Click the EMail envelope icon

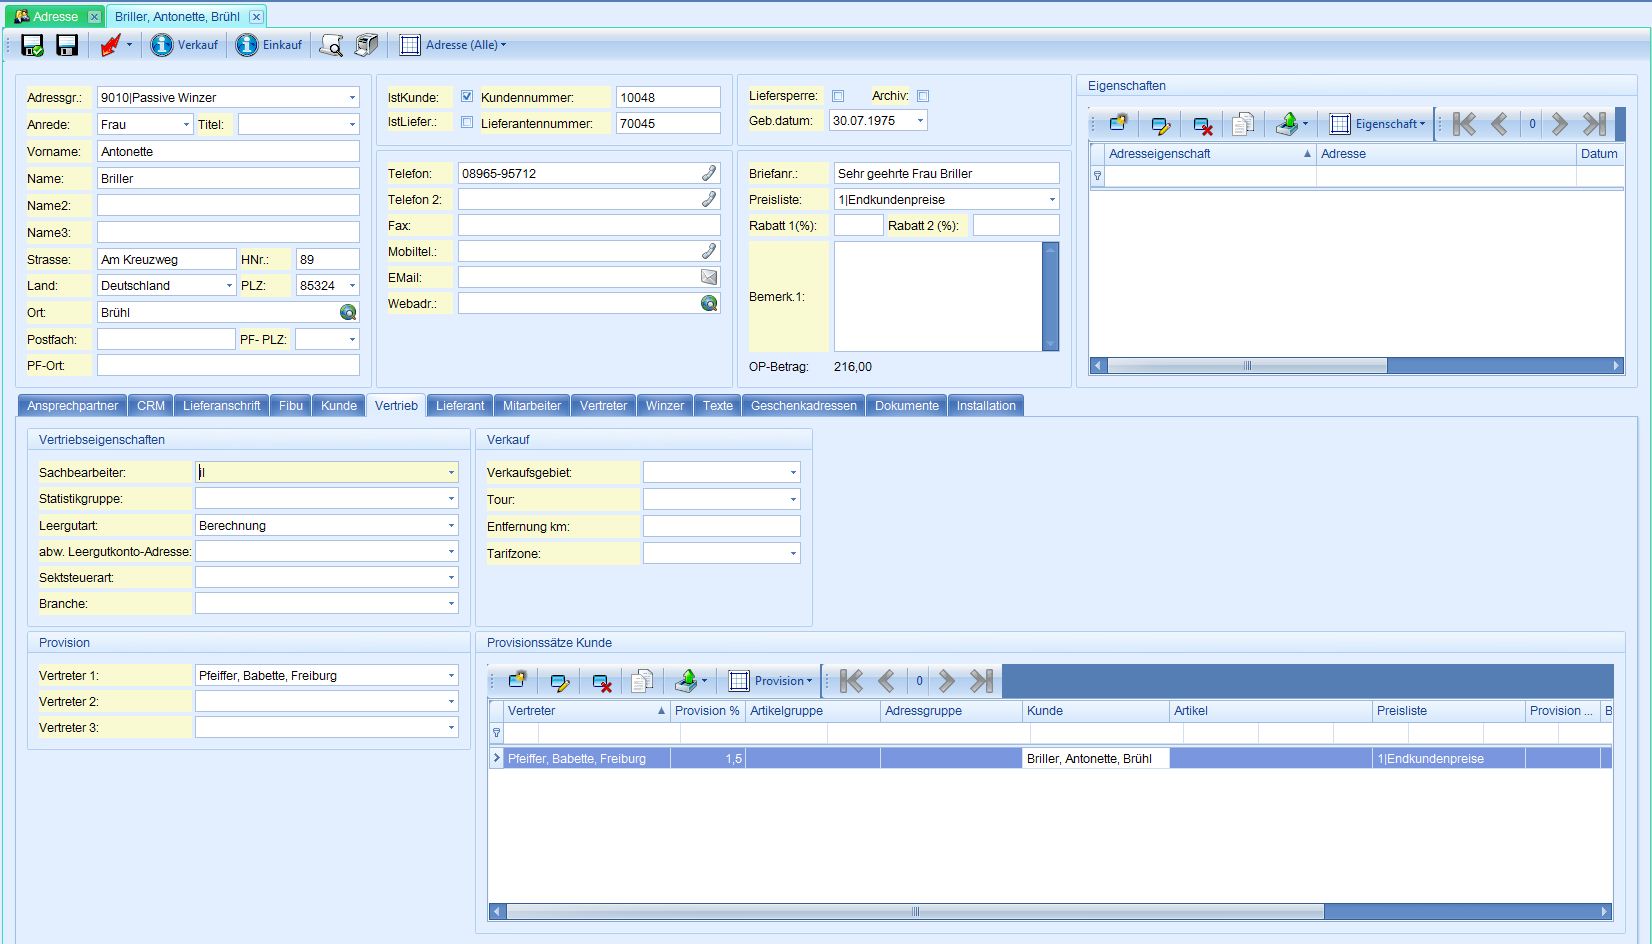point(709,277)
